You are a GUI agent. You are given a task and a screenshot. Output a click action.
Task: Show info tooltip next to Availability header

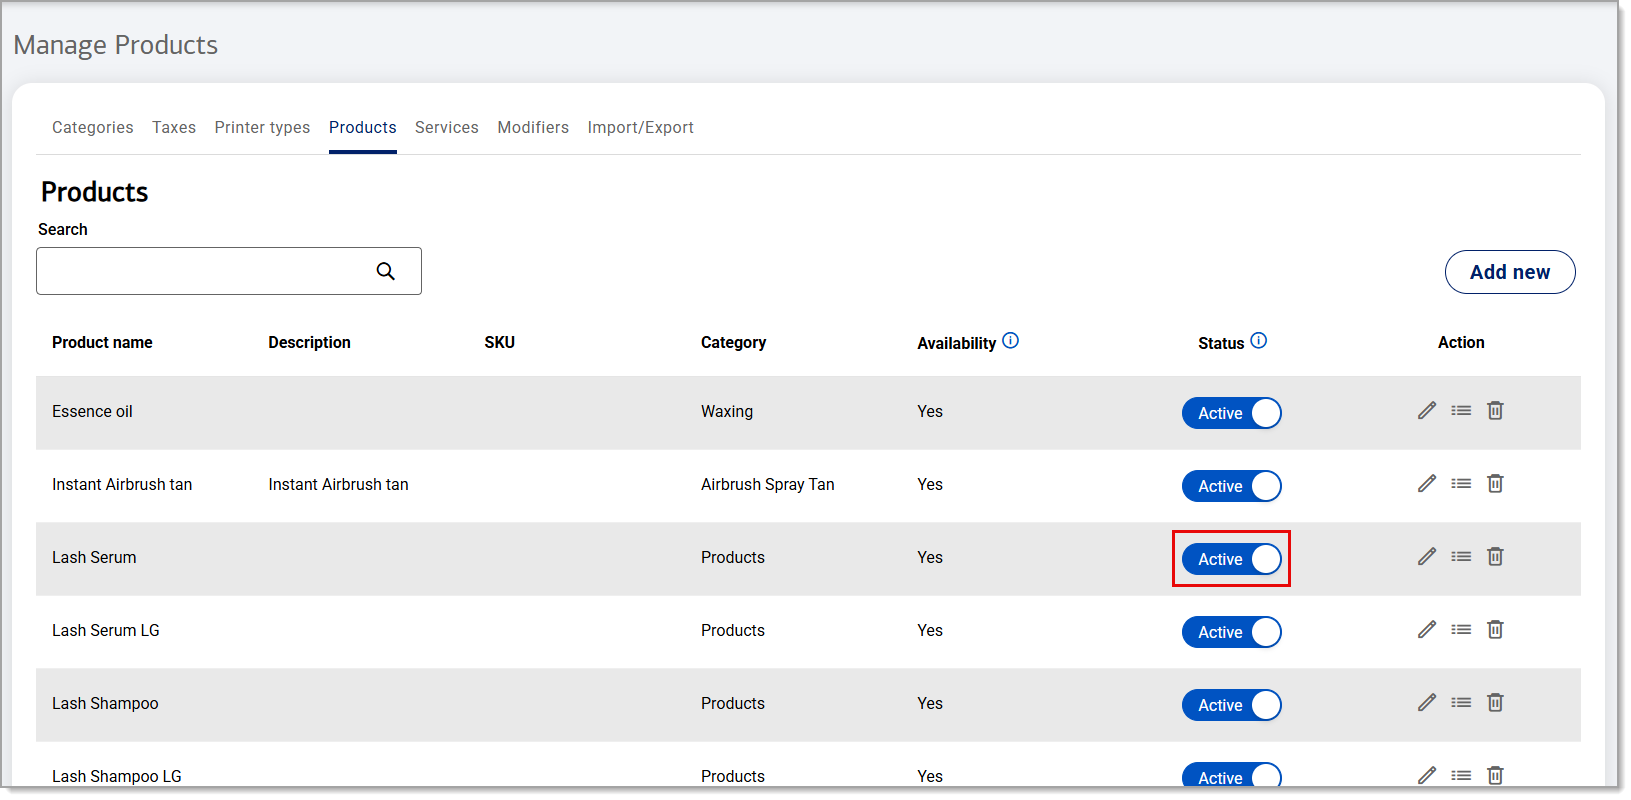coord(1011,341)
